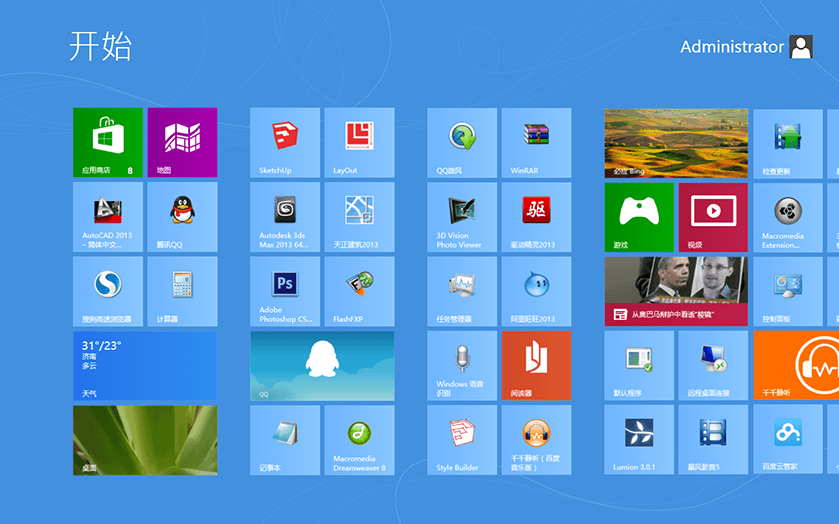Launch SketchUp tile
Viewport: 839px width, 524px height.
[285, 142]
